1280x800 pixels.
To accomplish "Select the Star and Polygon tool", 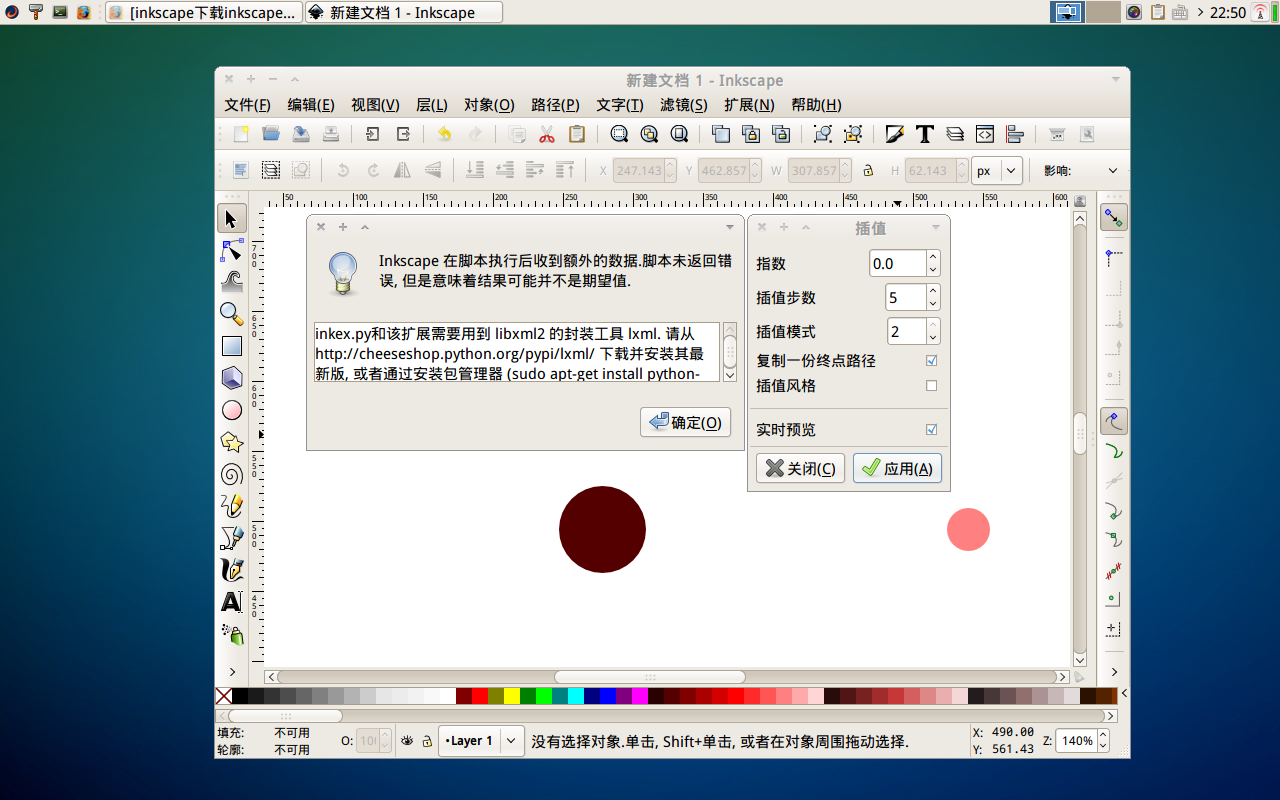I will click(232, 443).
